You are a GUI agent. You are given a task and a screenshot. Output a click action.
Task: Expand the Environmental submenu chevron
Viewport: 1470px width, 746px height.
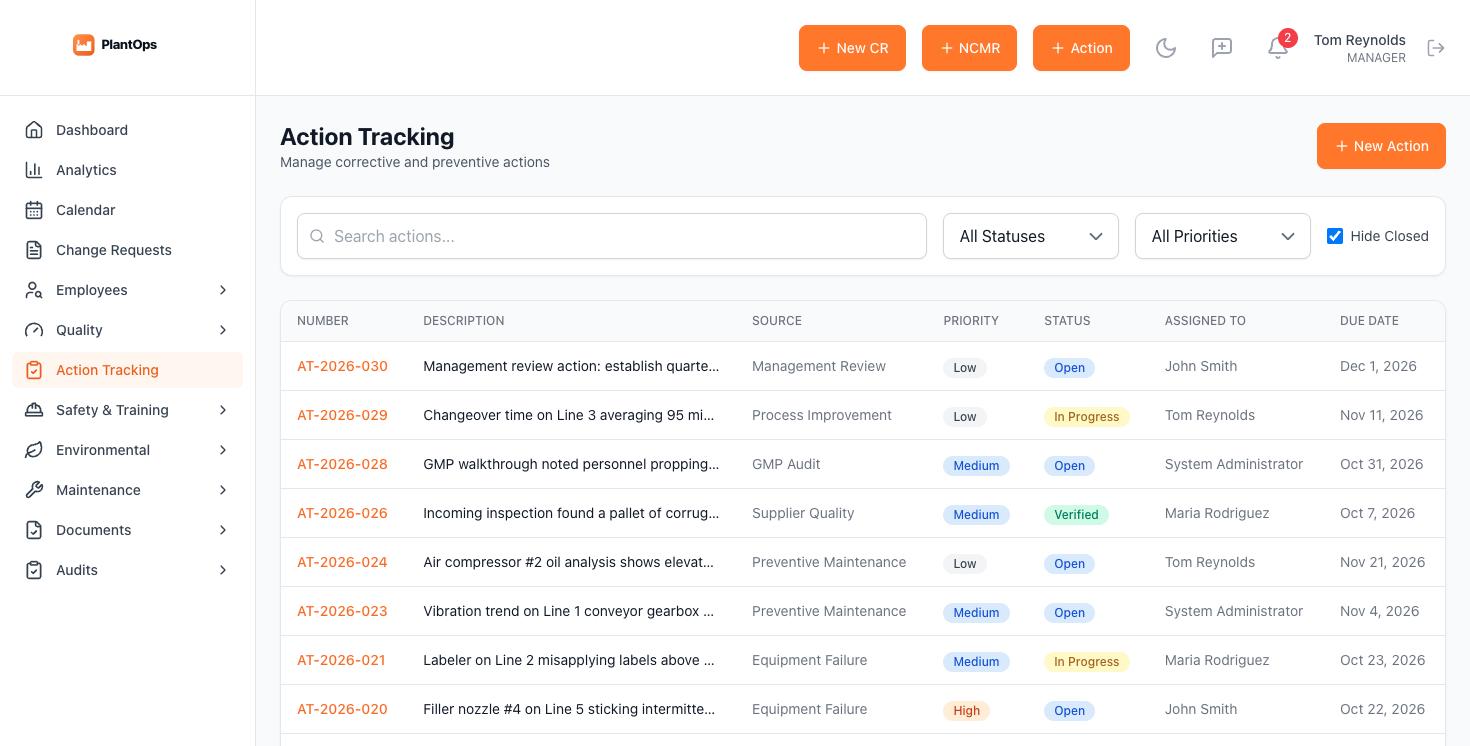(223, 450)
